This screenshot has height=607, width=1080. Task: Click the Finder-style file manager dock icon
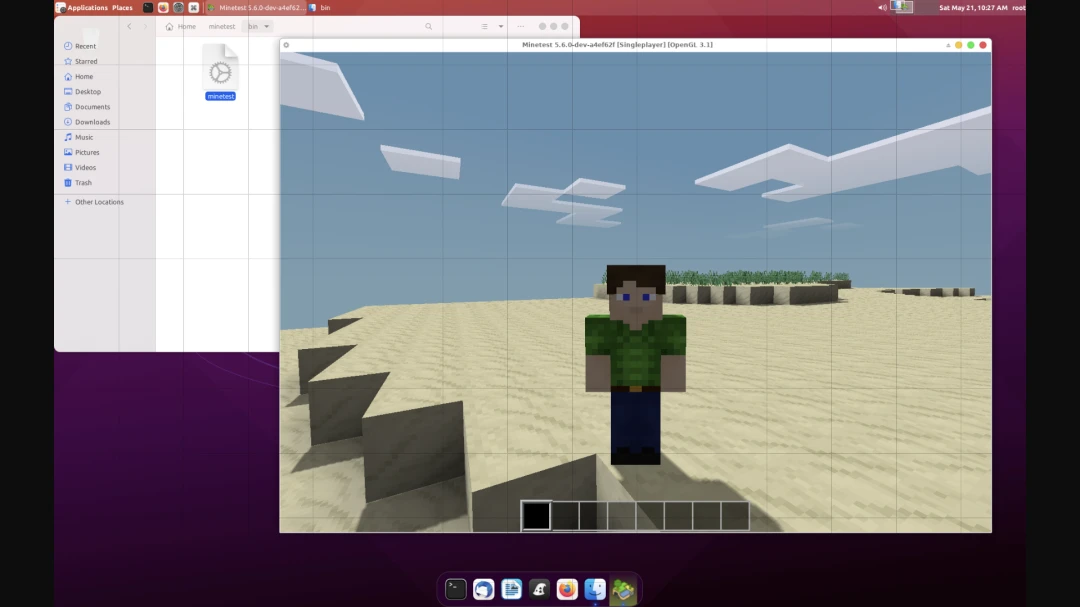(x=595, y=589)
